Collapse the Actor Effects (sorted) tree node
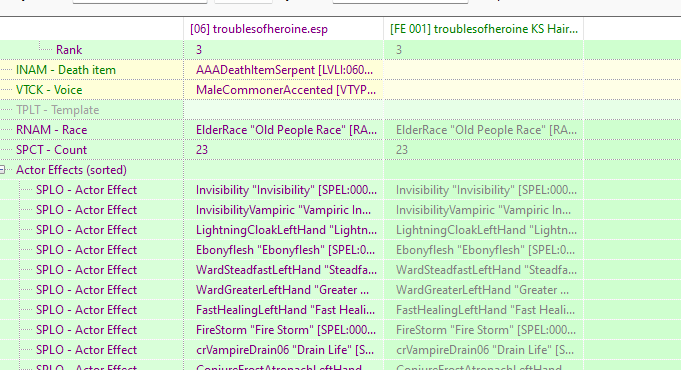Image resolution: width=681 pixels, height=370 pixels. (x=2, y=170)
